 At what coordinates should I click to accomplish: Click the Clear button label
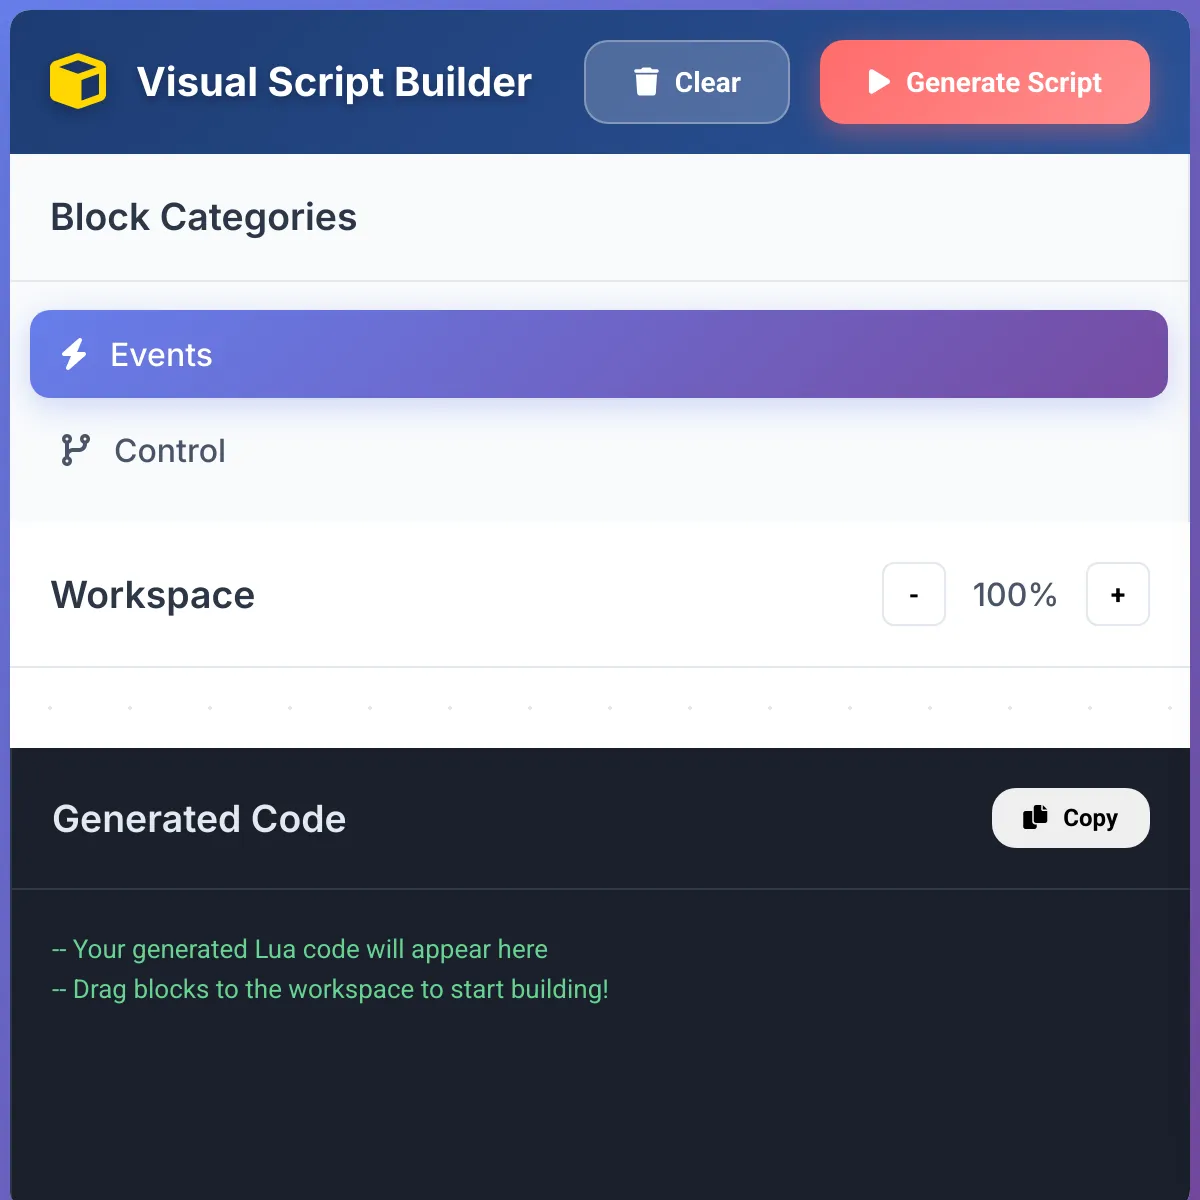point(707,82)
